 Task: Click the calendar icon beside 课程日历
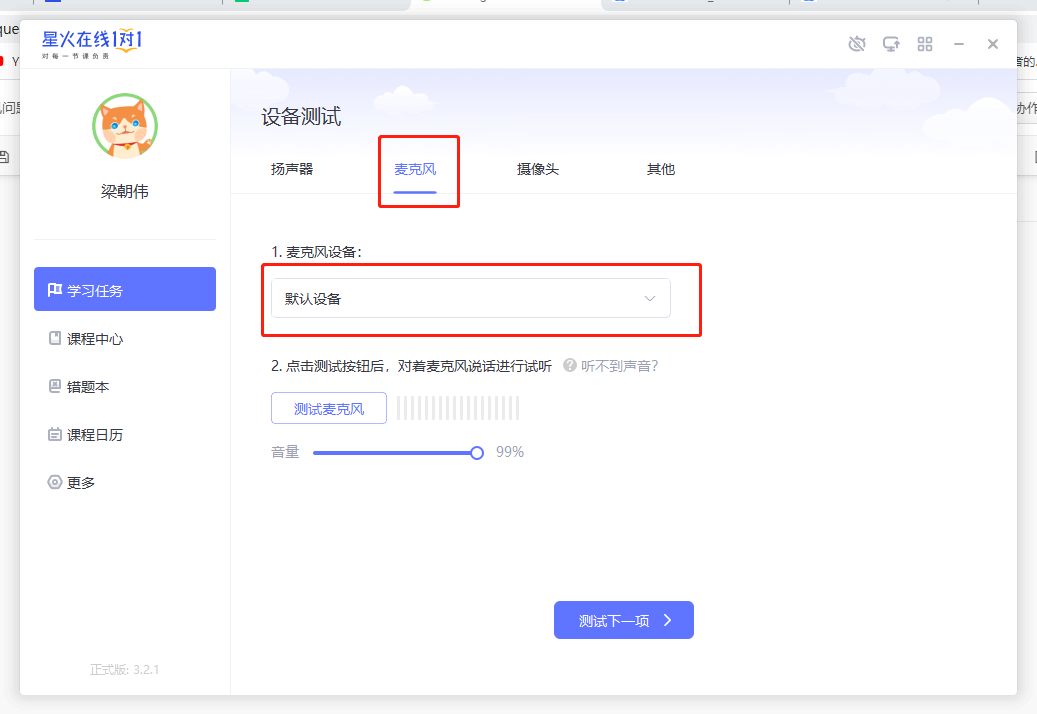click(x=55, y=434)
